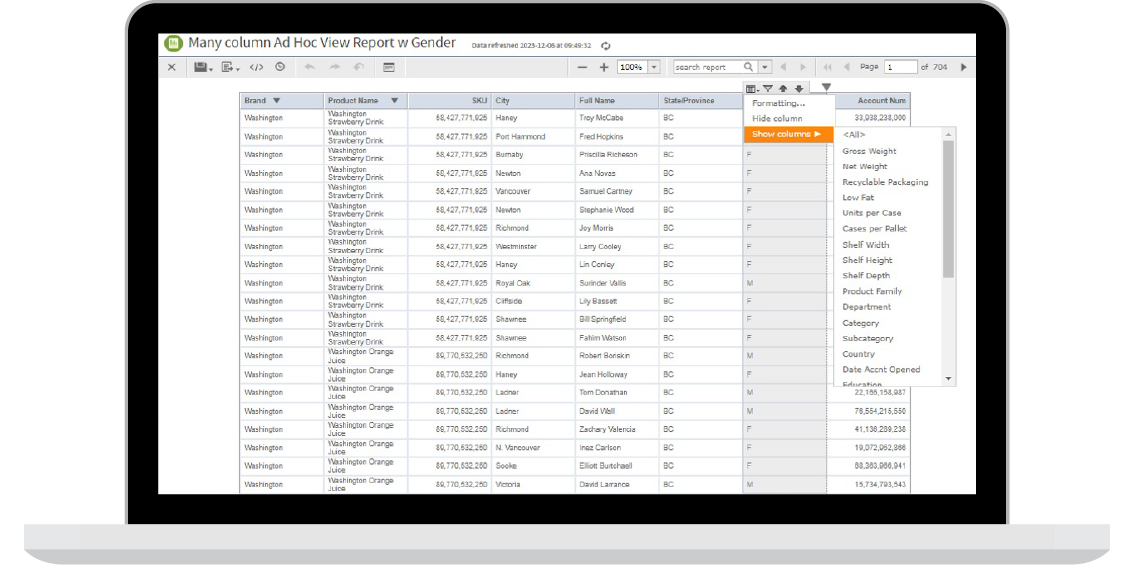
Task: Go to the previous page
Action: (x=847, y=67)
